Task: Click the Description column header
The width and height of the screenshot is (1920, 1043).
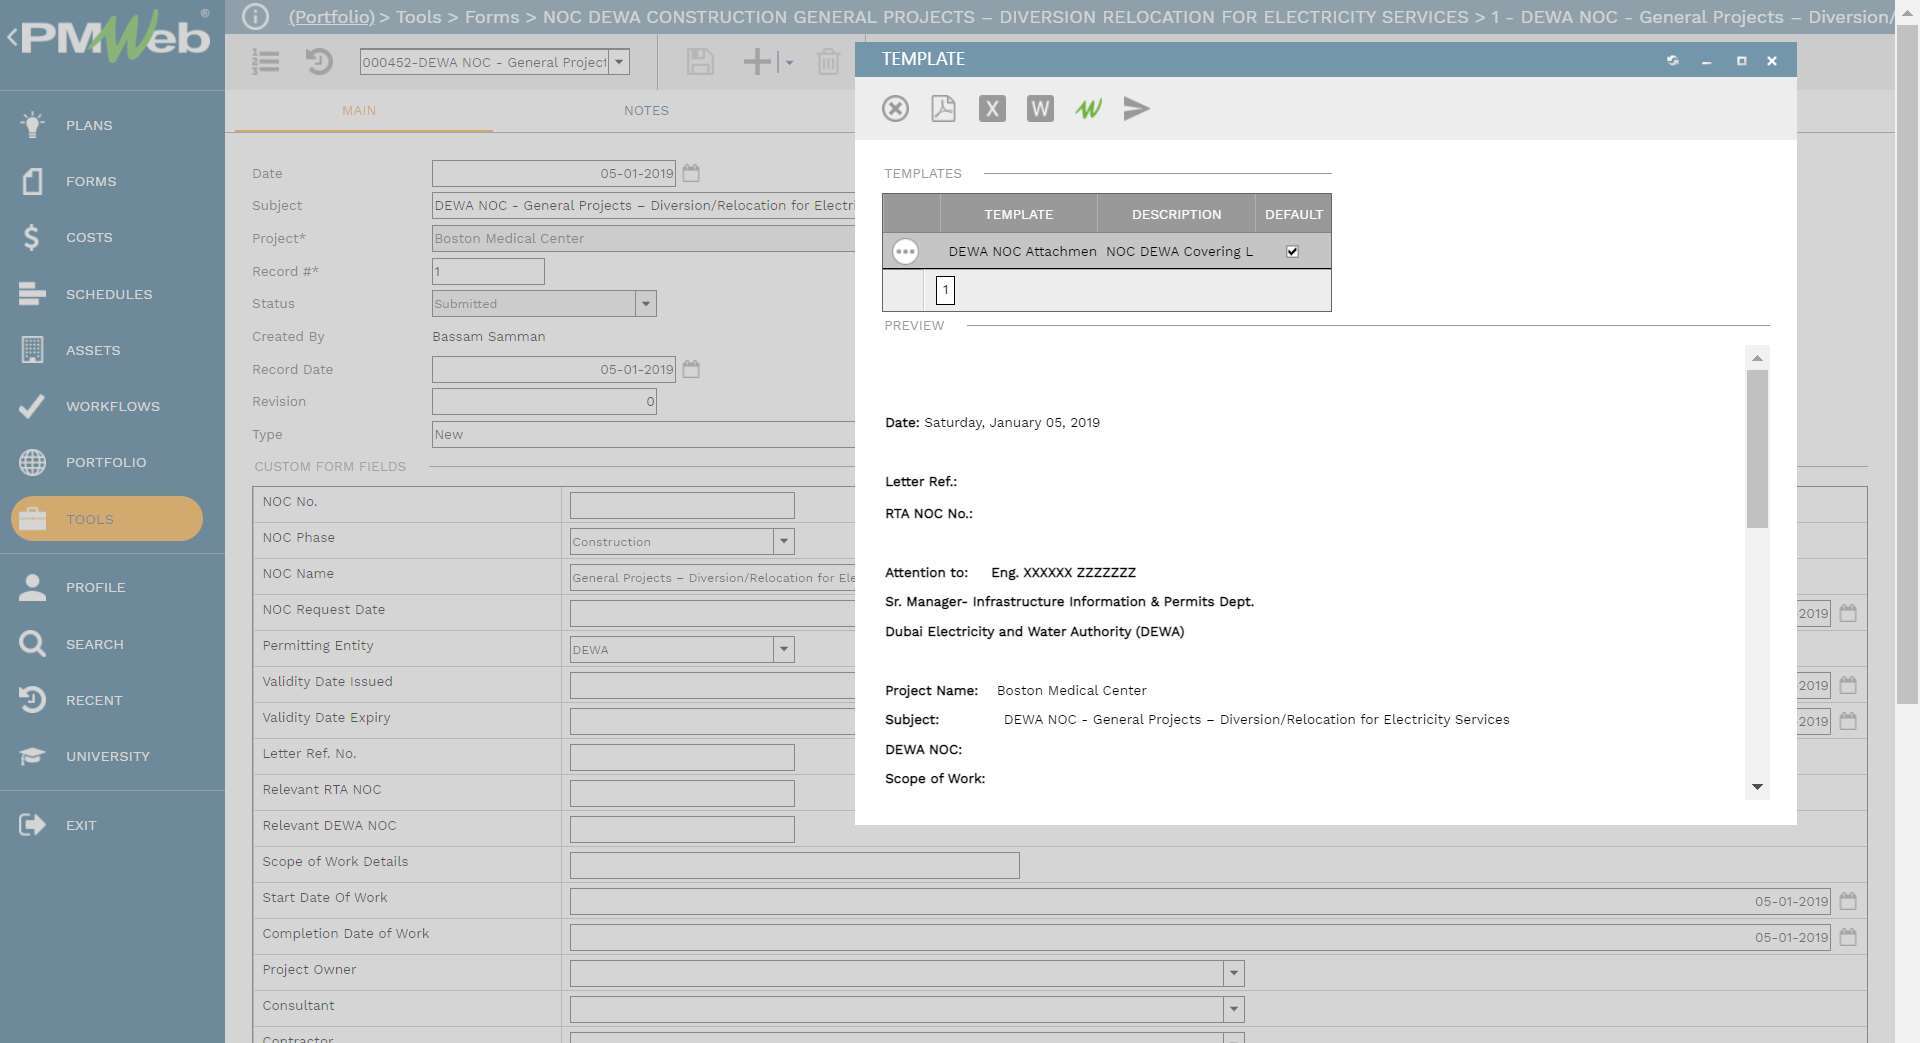Action: (x=1176, y=214)
